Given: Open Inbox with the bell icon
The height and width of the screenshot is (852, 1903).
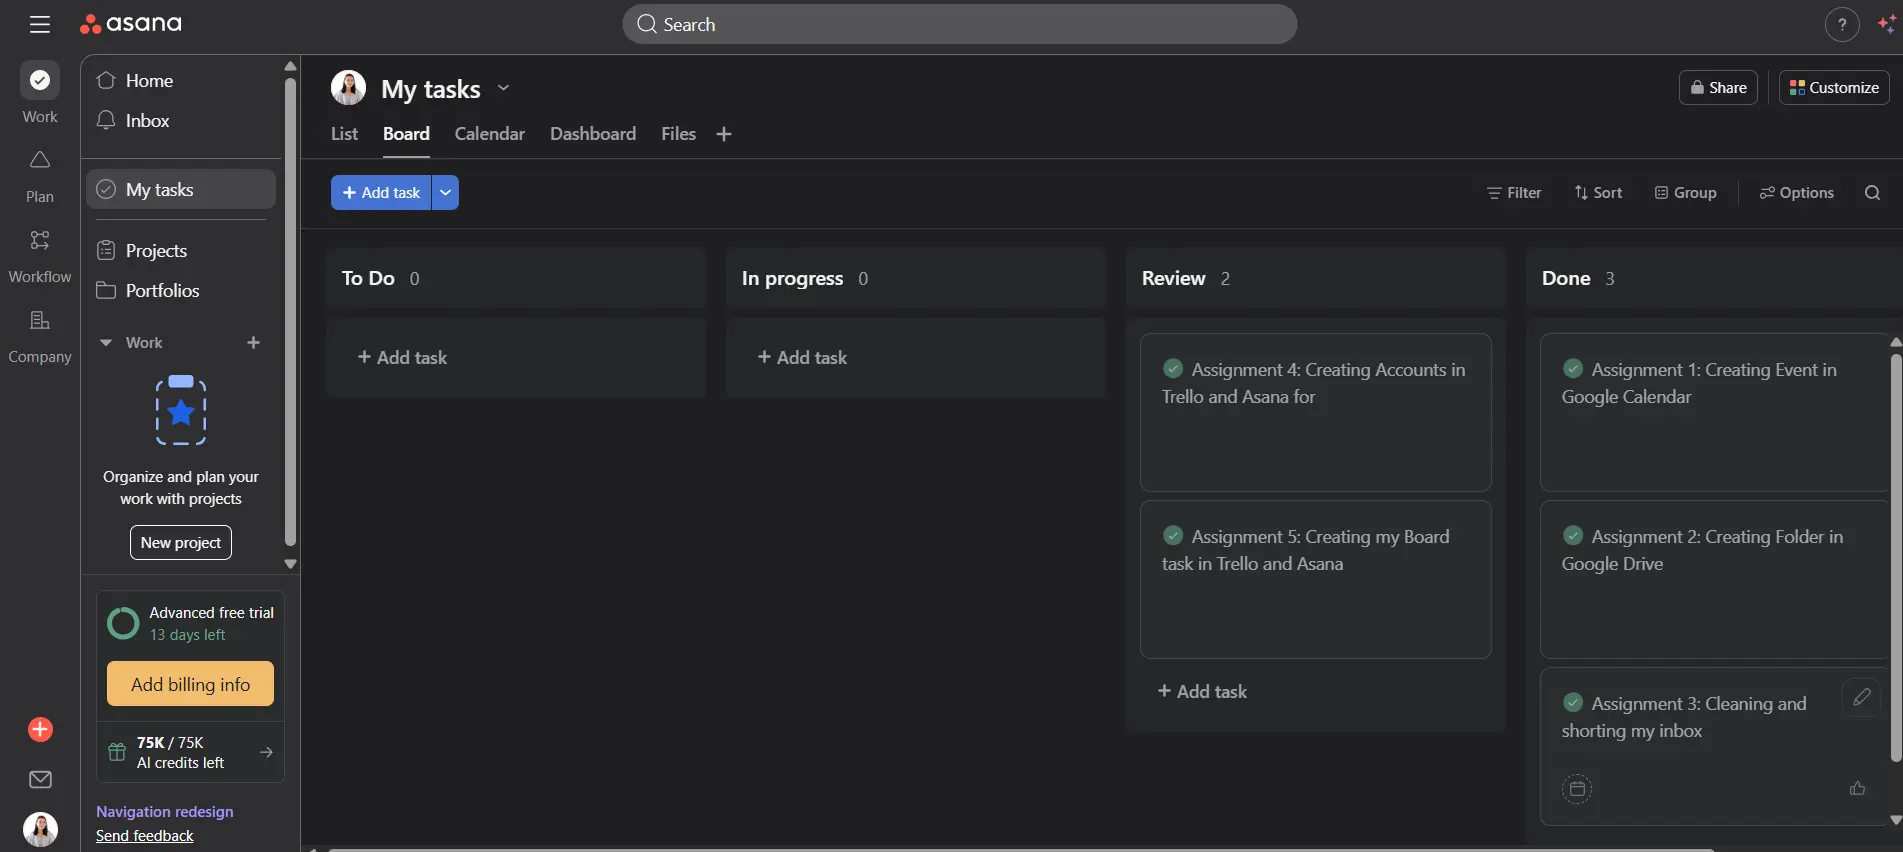Looking at the screenshot, I should 106,121.
